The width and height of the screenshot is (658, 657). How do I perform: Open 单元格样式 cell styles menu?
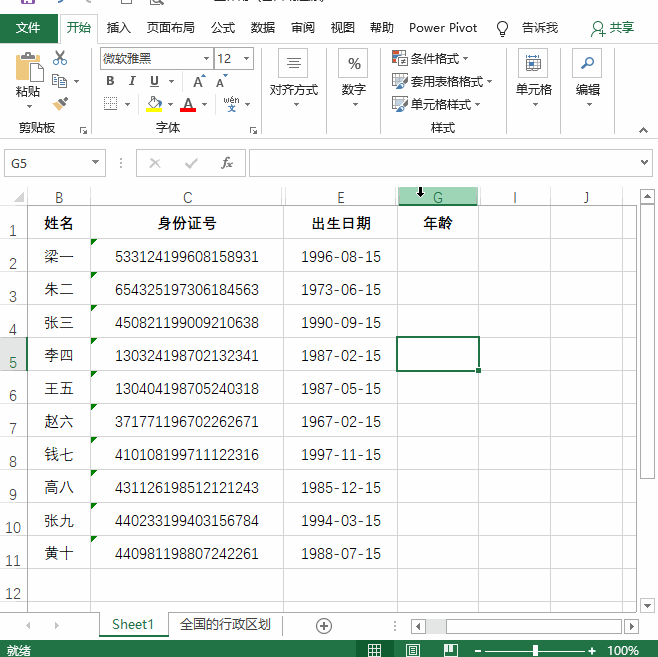436,104
